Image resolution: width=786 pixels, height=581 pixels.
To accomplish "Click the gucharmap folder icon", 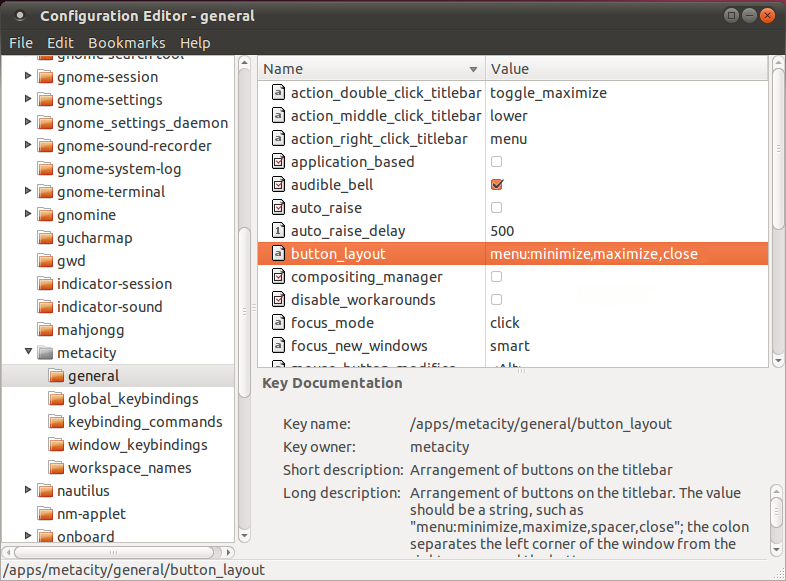I will point(45,238).
